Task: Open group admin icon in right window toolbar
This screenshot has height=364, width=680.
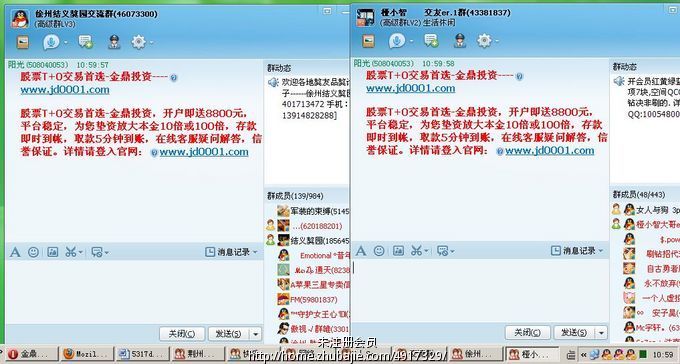Action: [460, 40]
